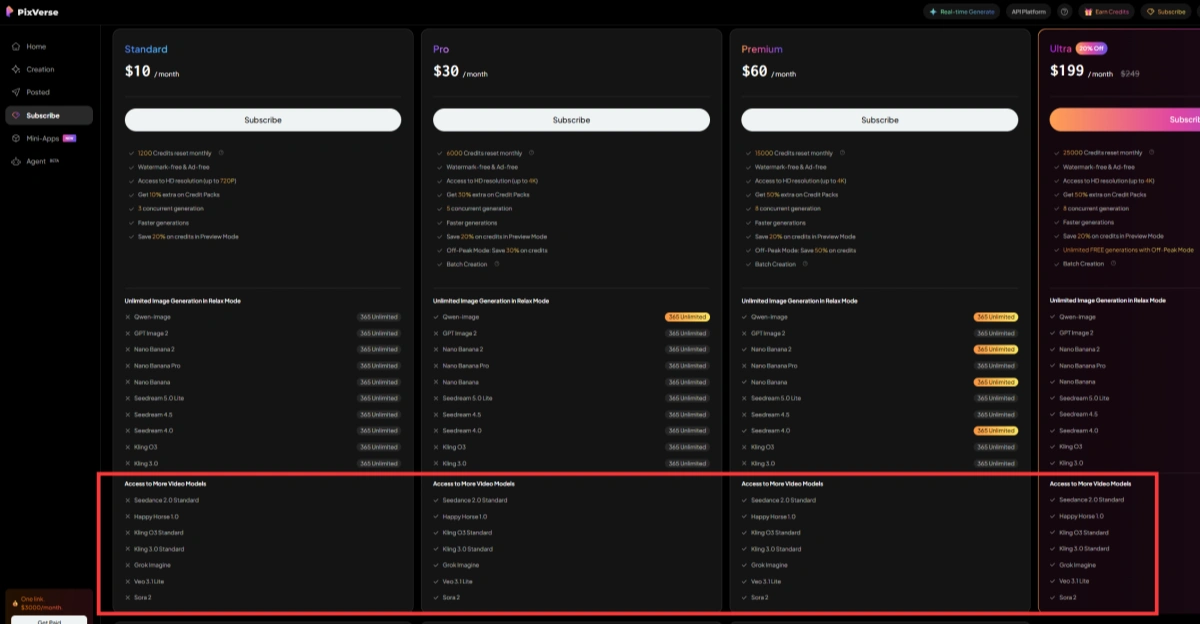Click Pro '5 concurrent generation' feature
Image resolution: width=1200 pixels, height=624 pixels.
(479, 208)
